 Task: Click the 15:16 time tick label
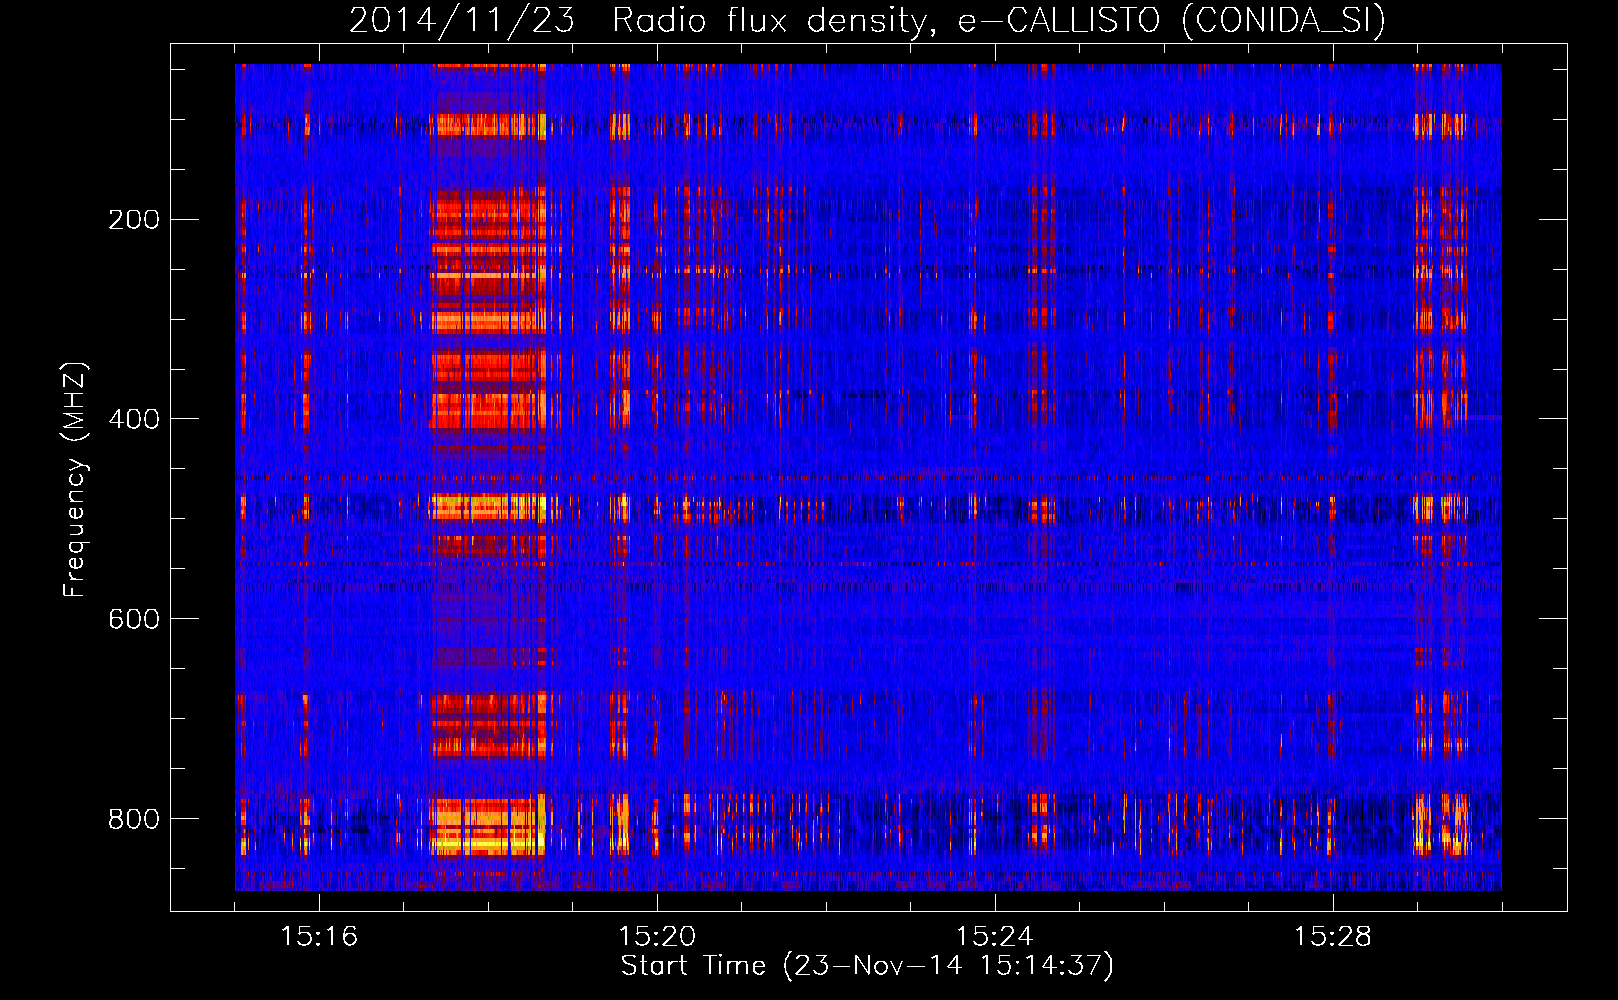coord(319,937)
